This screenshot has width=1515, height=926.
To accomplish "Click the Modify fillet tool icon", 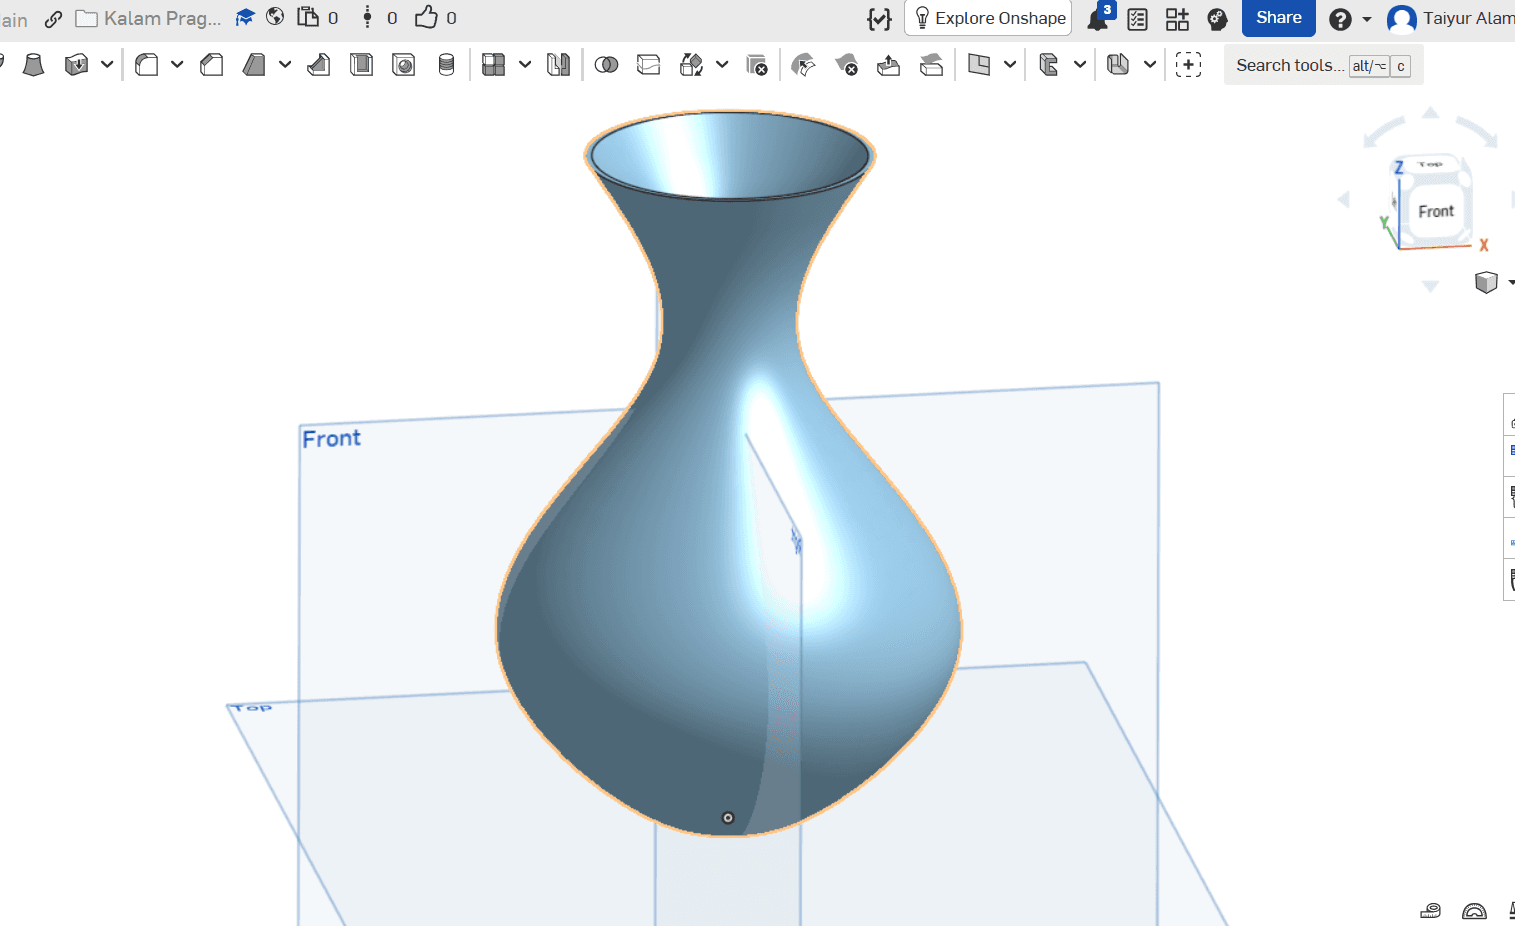I will coord(803,65).
